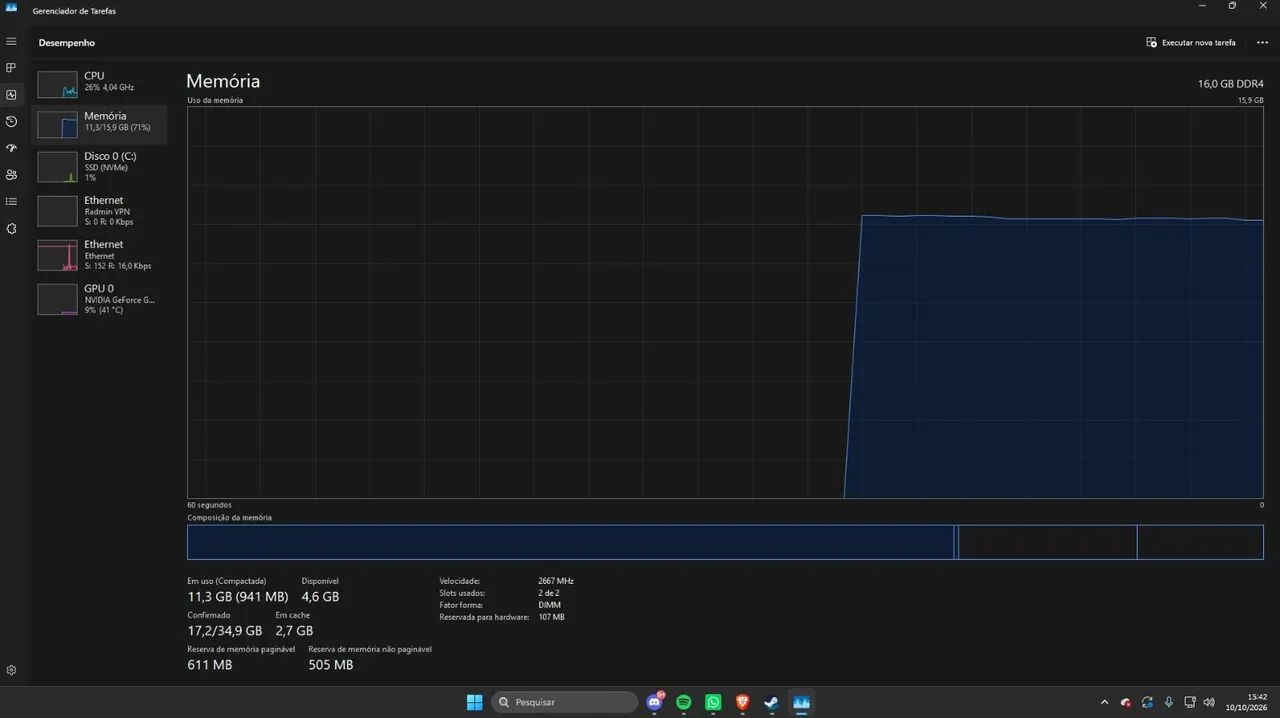Click the 2,7 GB Em cache value
1280x718 pixels.
(294, 631)
